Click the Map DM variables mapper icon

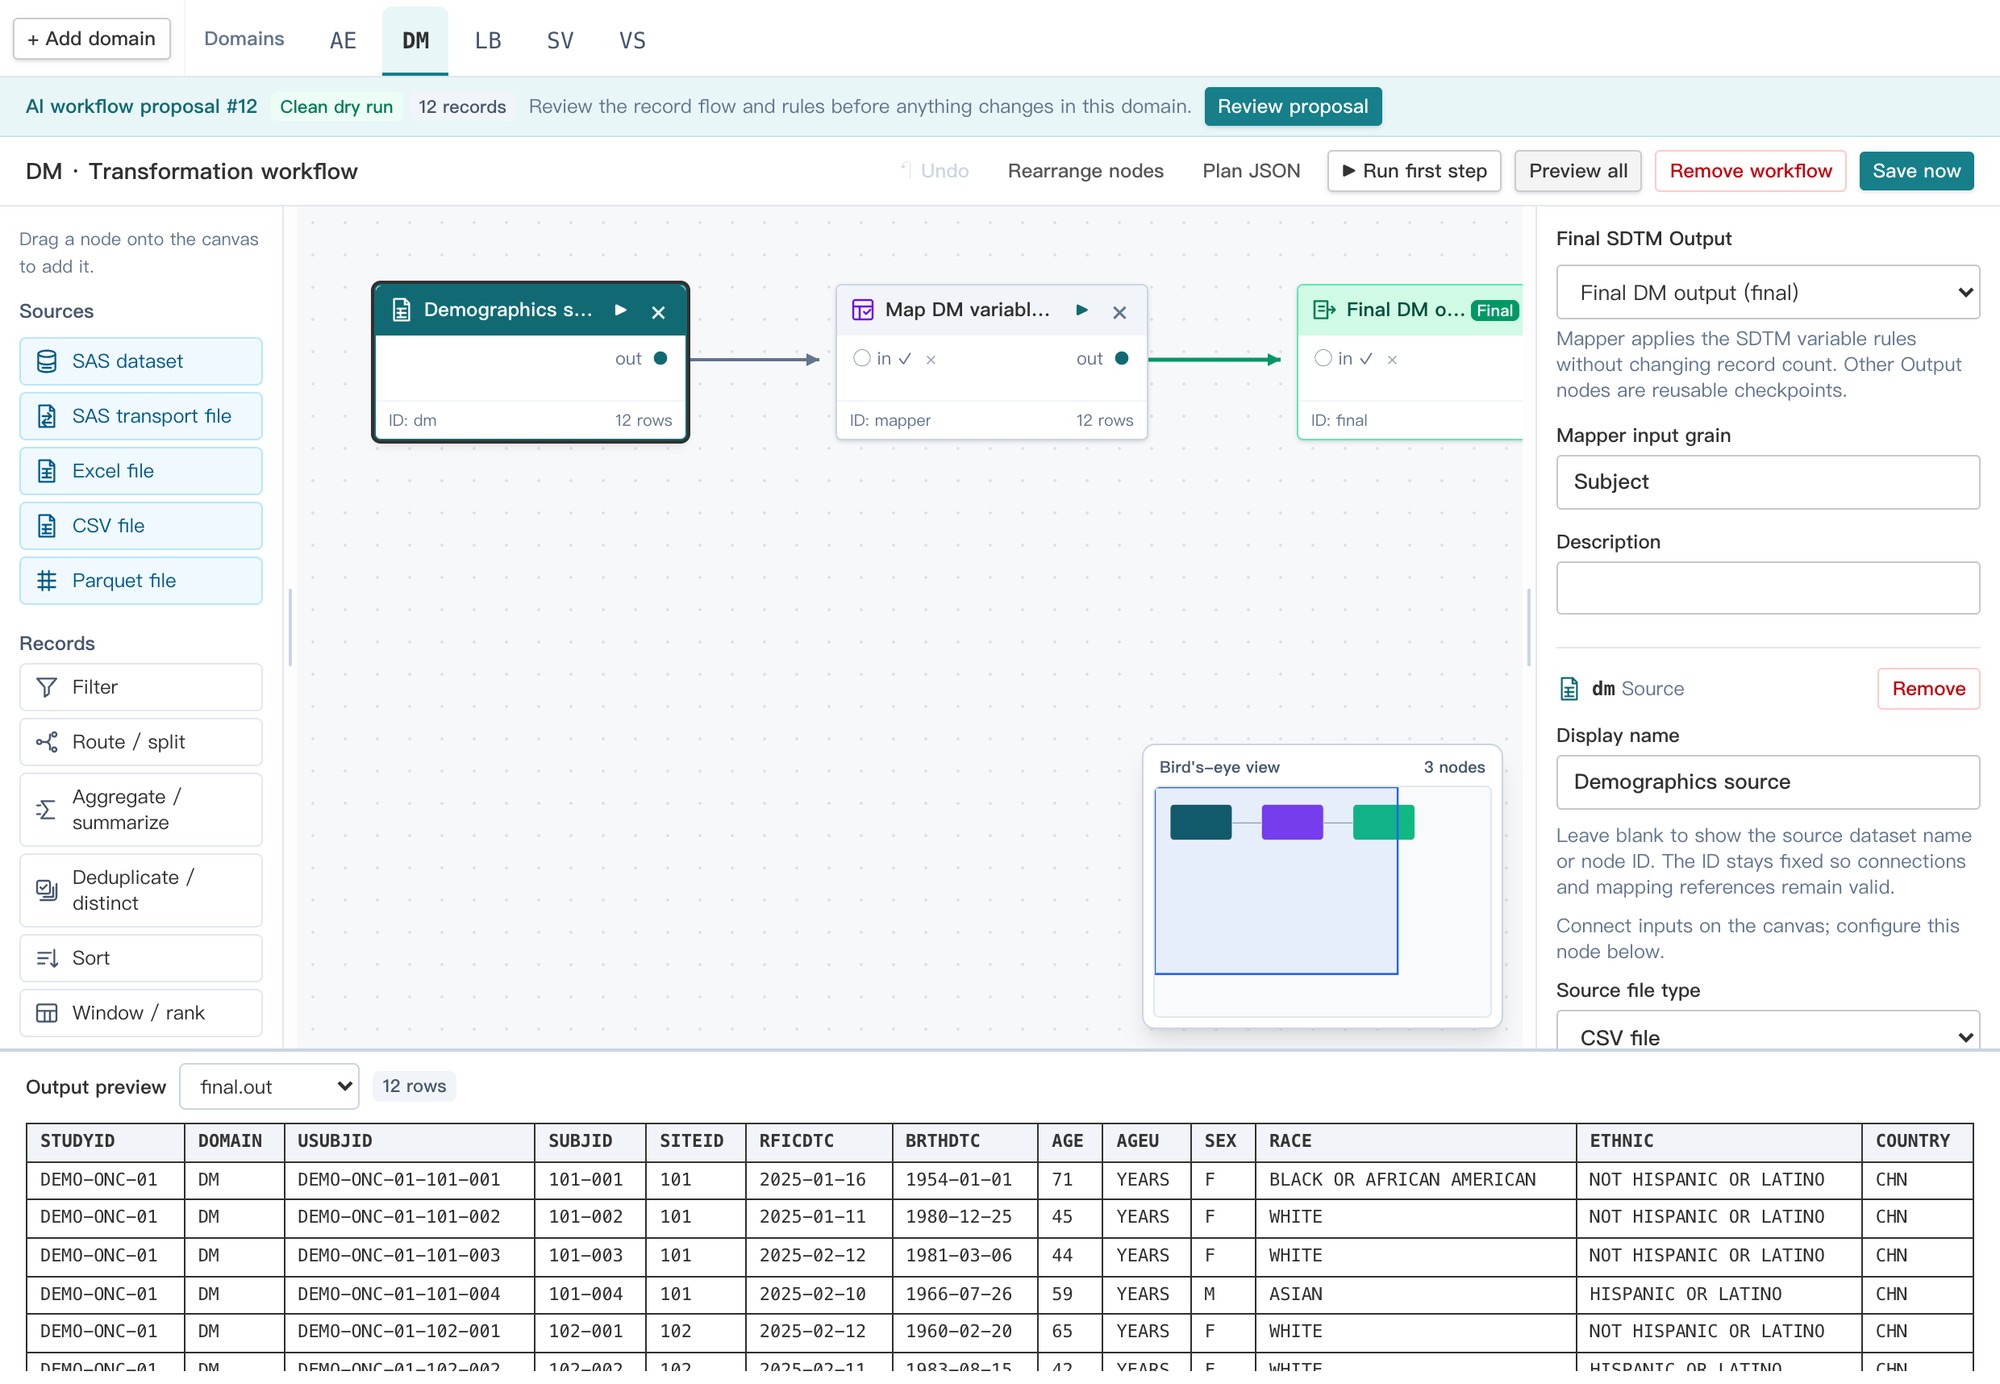pyautogui.click(x=862, y=310)
